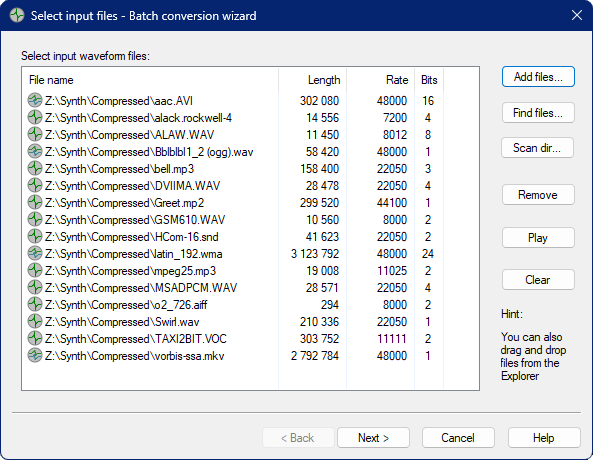The image size is (593, 460).
Task: Click the waveform icon beside aac.AVI
Action: pos(35,101)
